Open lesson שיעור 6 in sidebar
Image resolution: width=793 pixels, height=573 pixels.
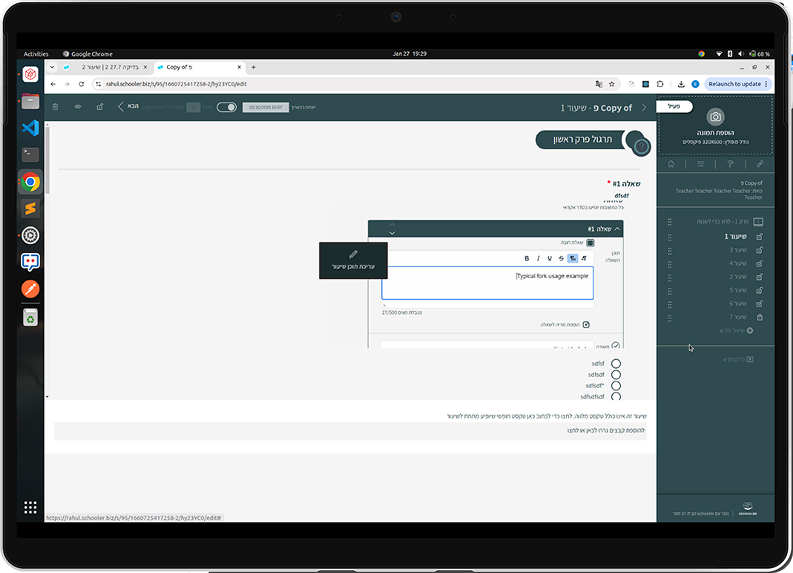[x=738, y=303]
